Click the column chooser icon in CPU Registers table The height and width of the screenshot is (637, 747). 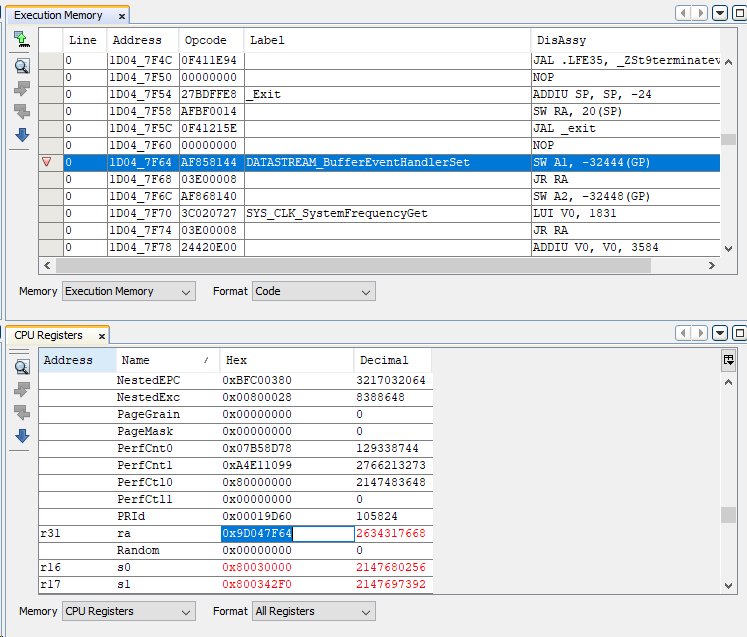click(729, 360)
